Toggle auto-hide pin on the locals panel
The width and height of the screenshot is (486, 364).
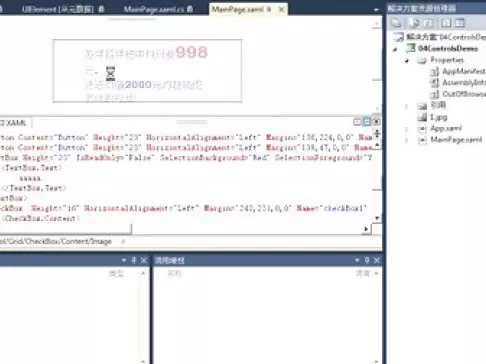click(134, 260)
